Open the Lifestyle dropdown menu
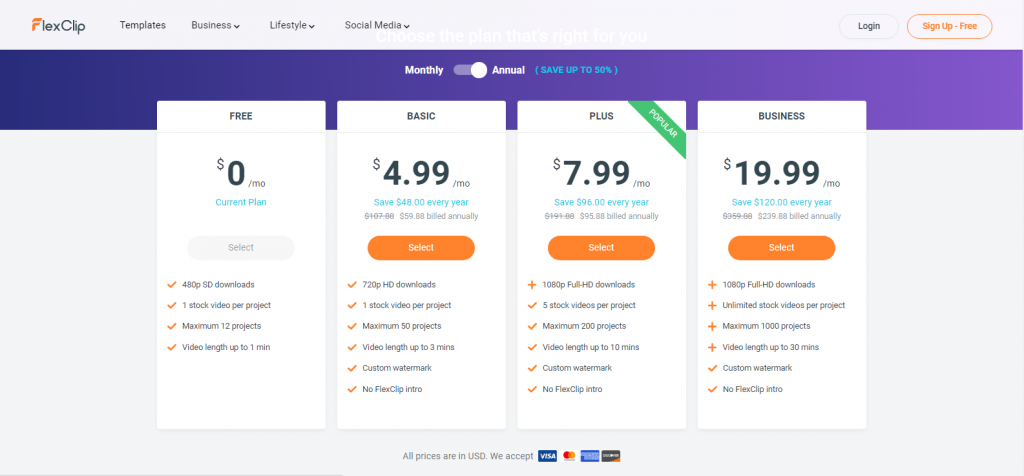Image resolution: width=1024 pixels, height=476 pixels. (293, 25)
